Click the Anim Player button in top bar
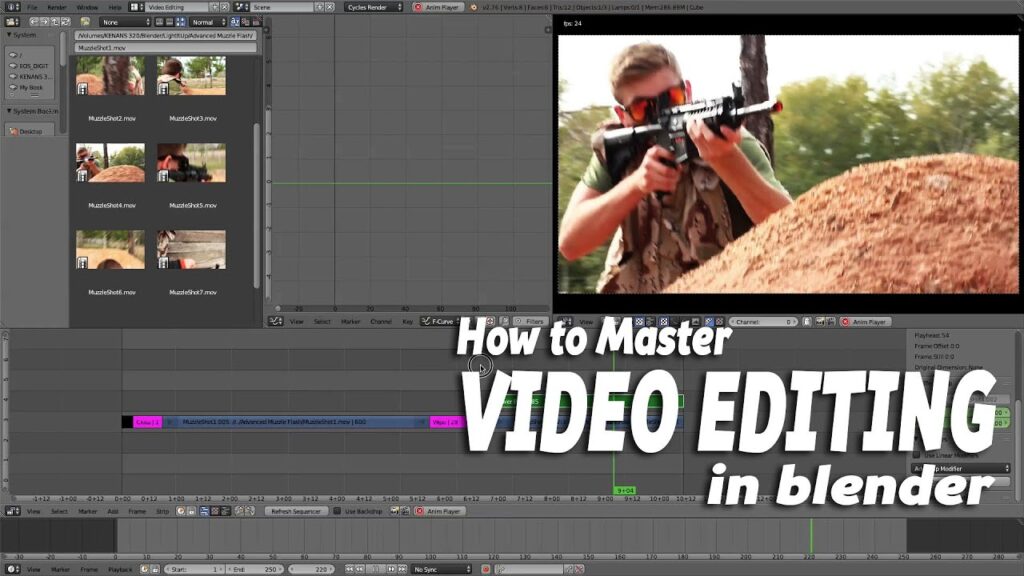This screenshot has height=576, width=1024. pos(437,7)
